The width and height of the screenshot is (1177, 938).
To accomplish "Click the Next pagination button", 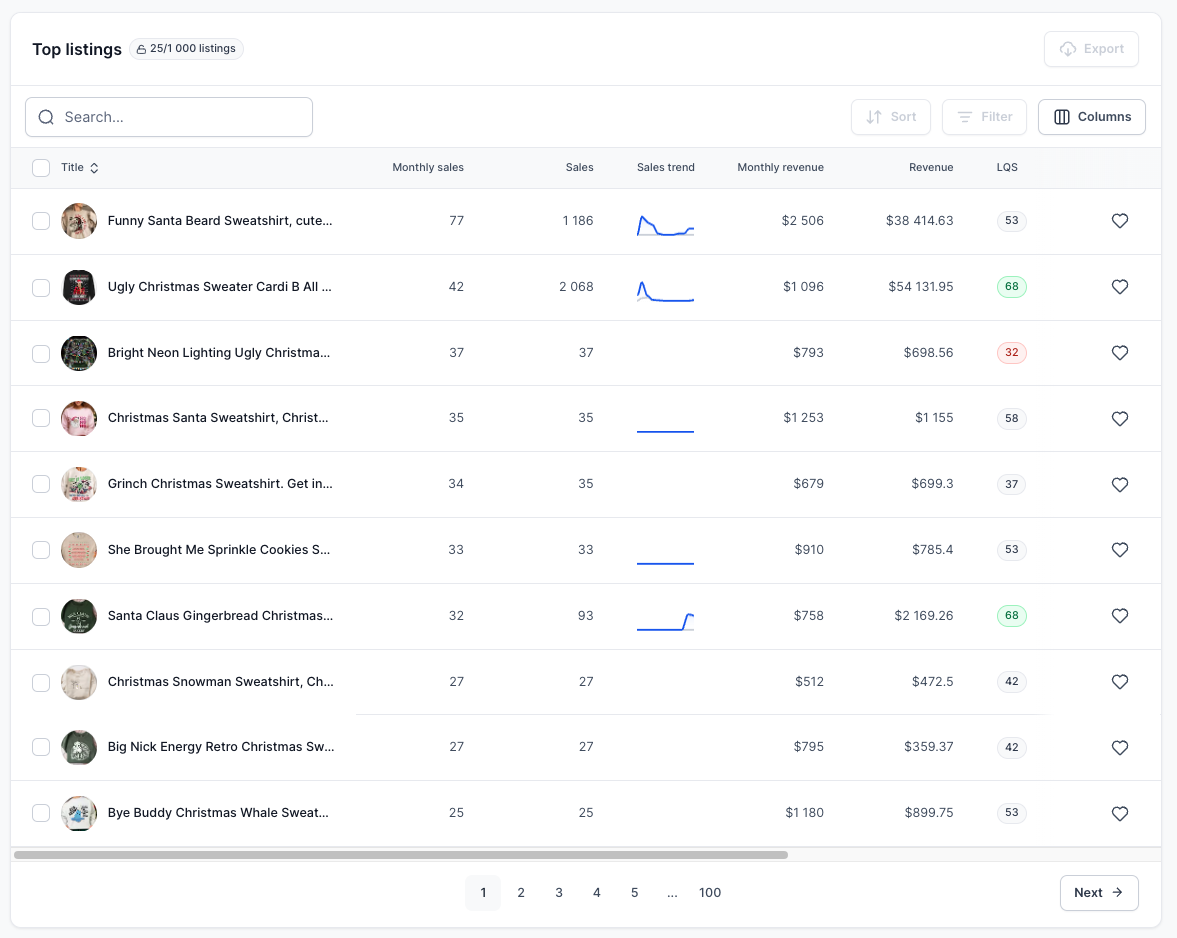I will 1099,892.
